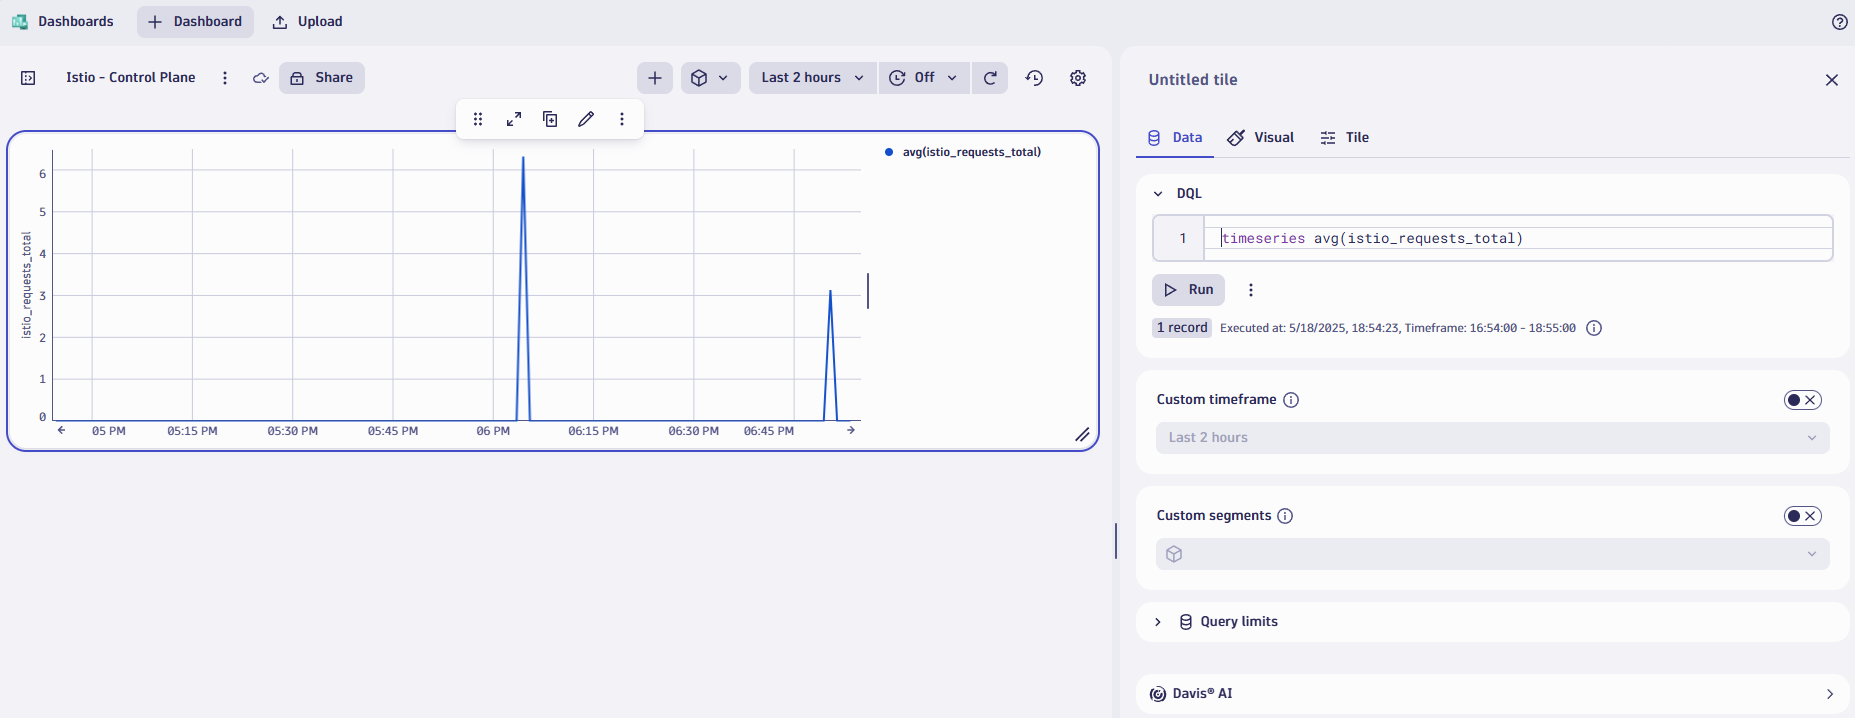Screen dimensions: 1855x718
Task: Switch to the Visual tab
Action: coord(1261,138)
